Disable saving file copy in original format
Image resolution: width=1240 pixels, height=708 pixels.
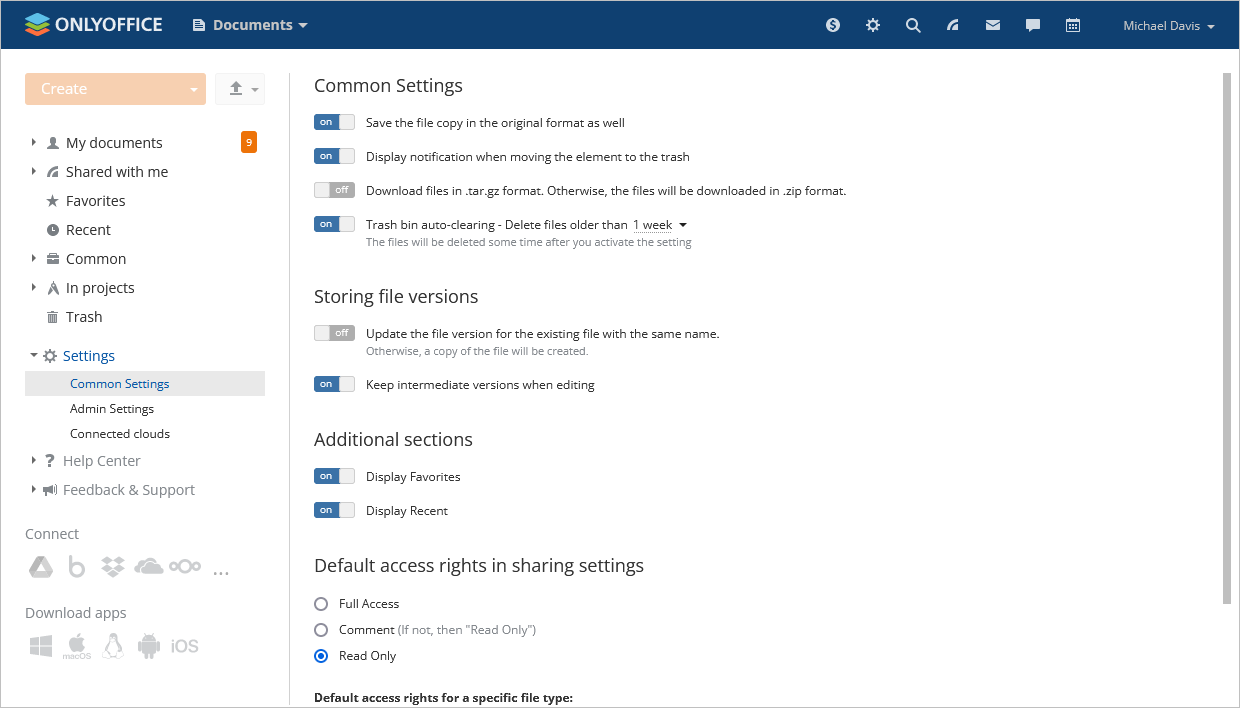click(334, 121)
